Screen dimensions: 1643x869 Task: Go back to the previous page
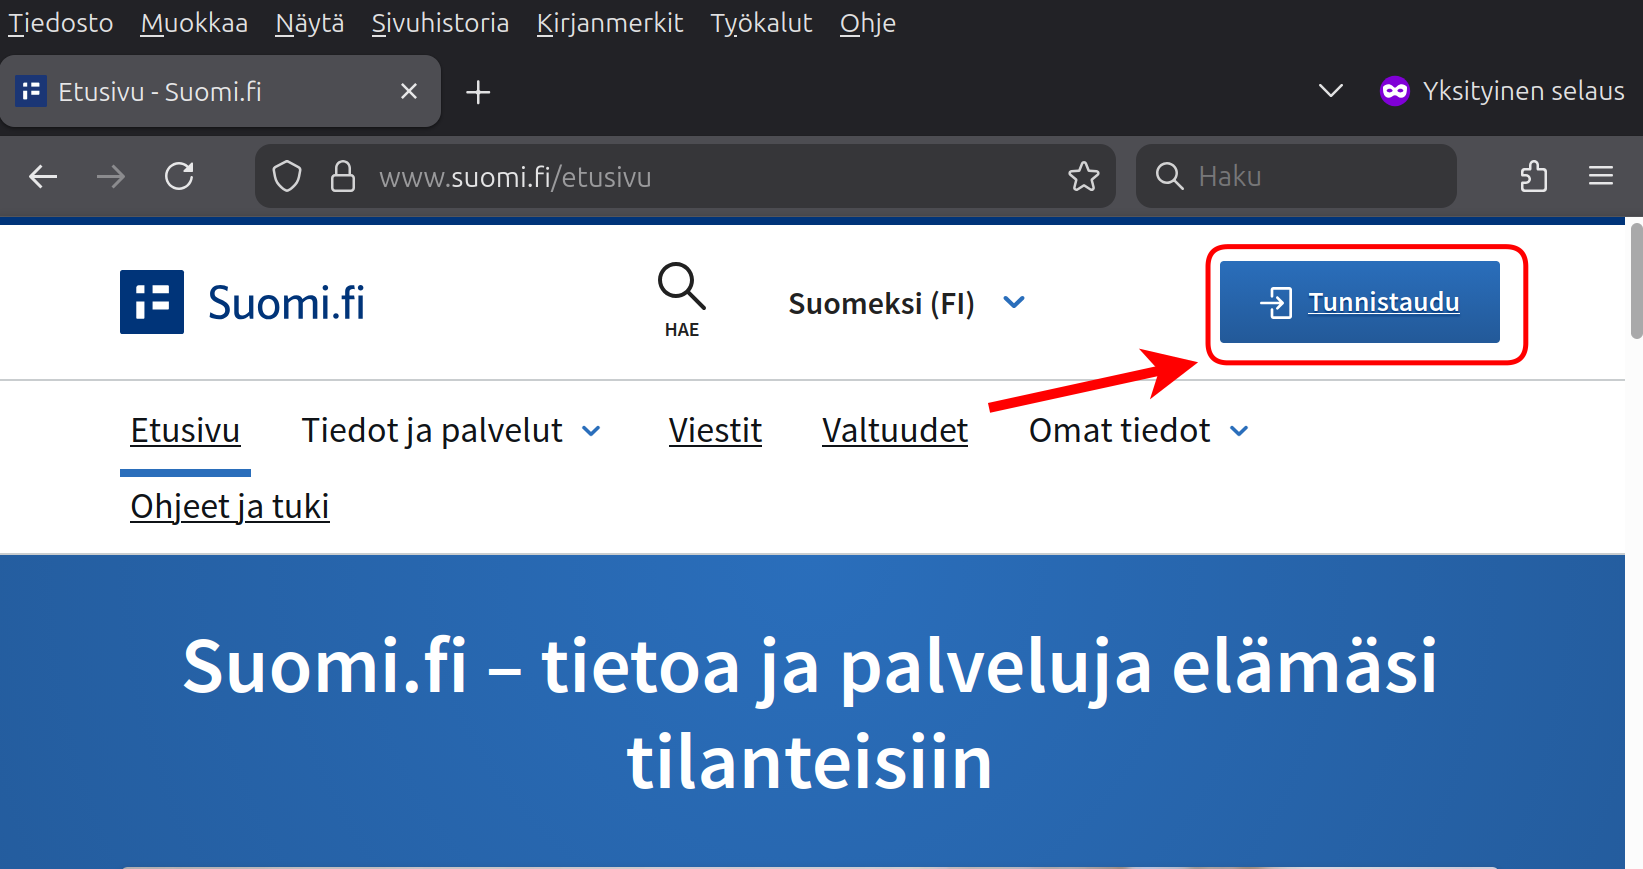pos(43,177)
